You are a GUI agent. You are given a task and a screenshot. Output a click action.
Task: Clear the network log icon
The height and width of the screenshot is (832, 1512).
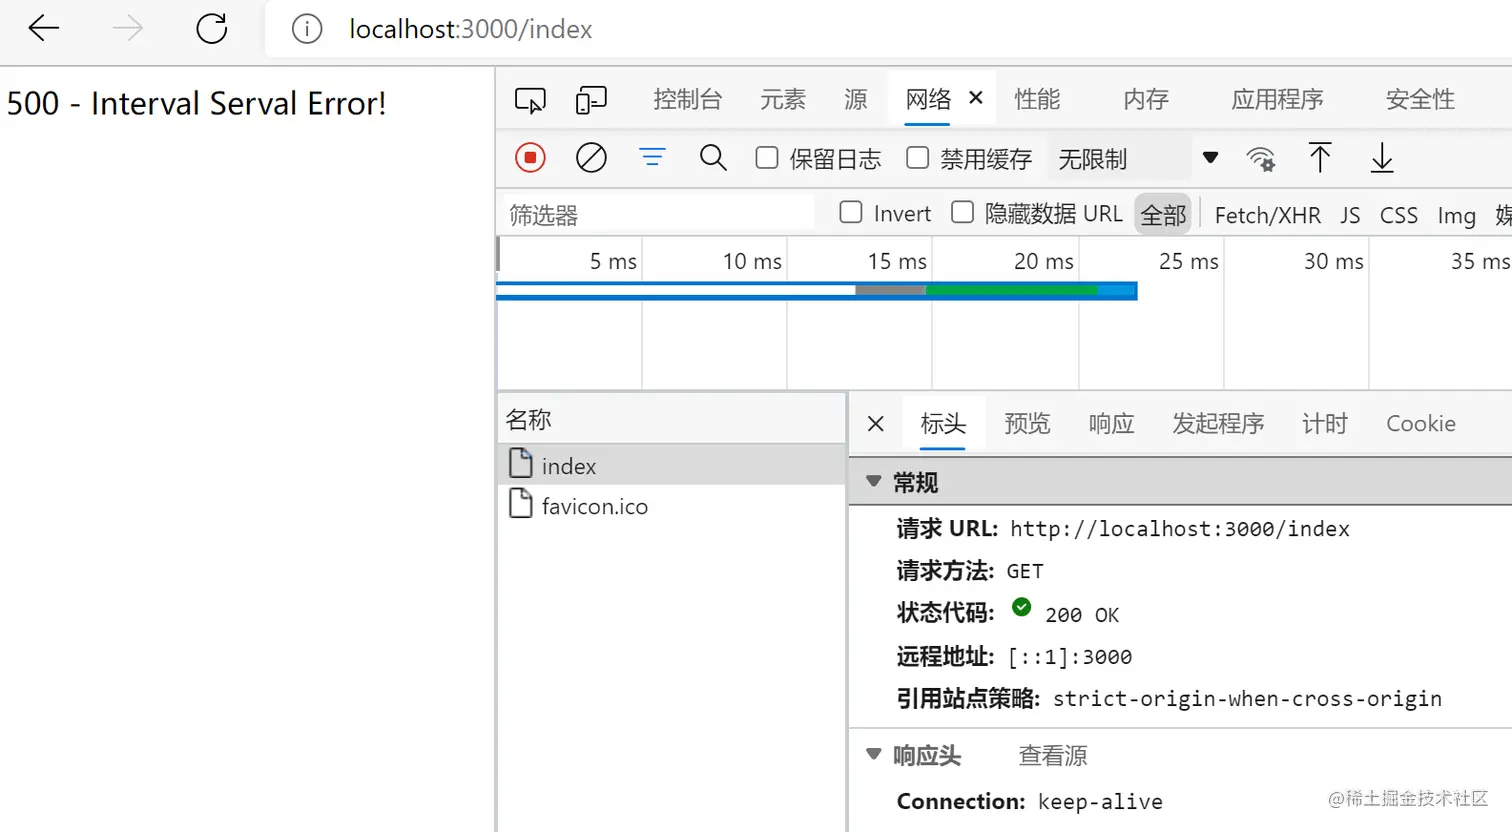tap(591, 158)
